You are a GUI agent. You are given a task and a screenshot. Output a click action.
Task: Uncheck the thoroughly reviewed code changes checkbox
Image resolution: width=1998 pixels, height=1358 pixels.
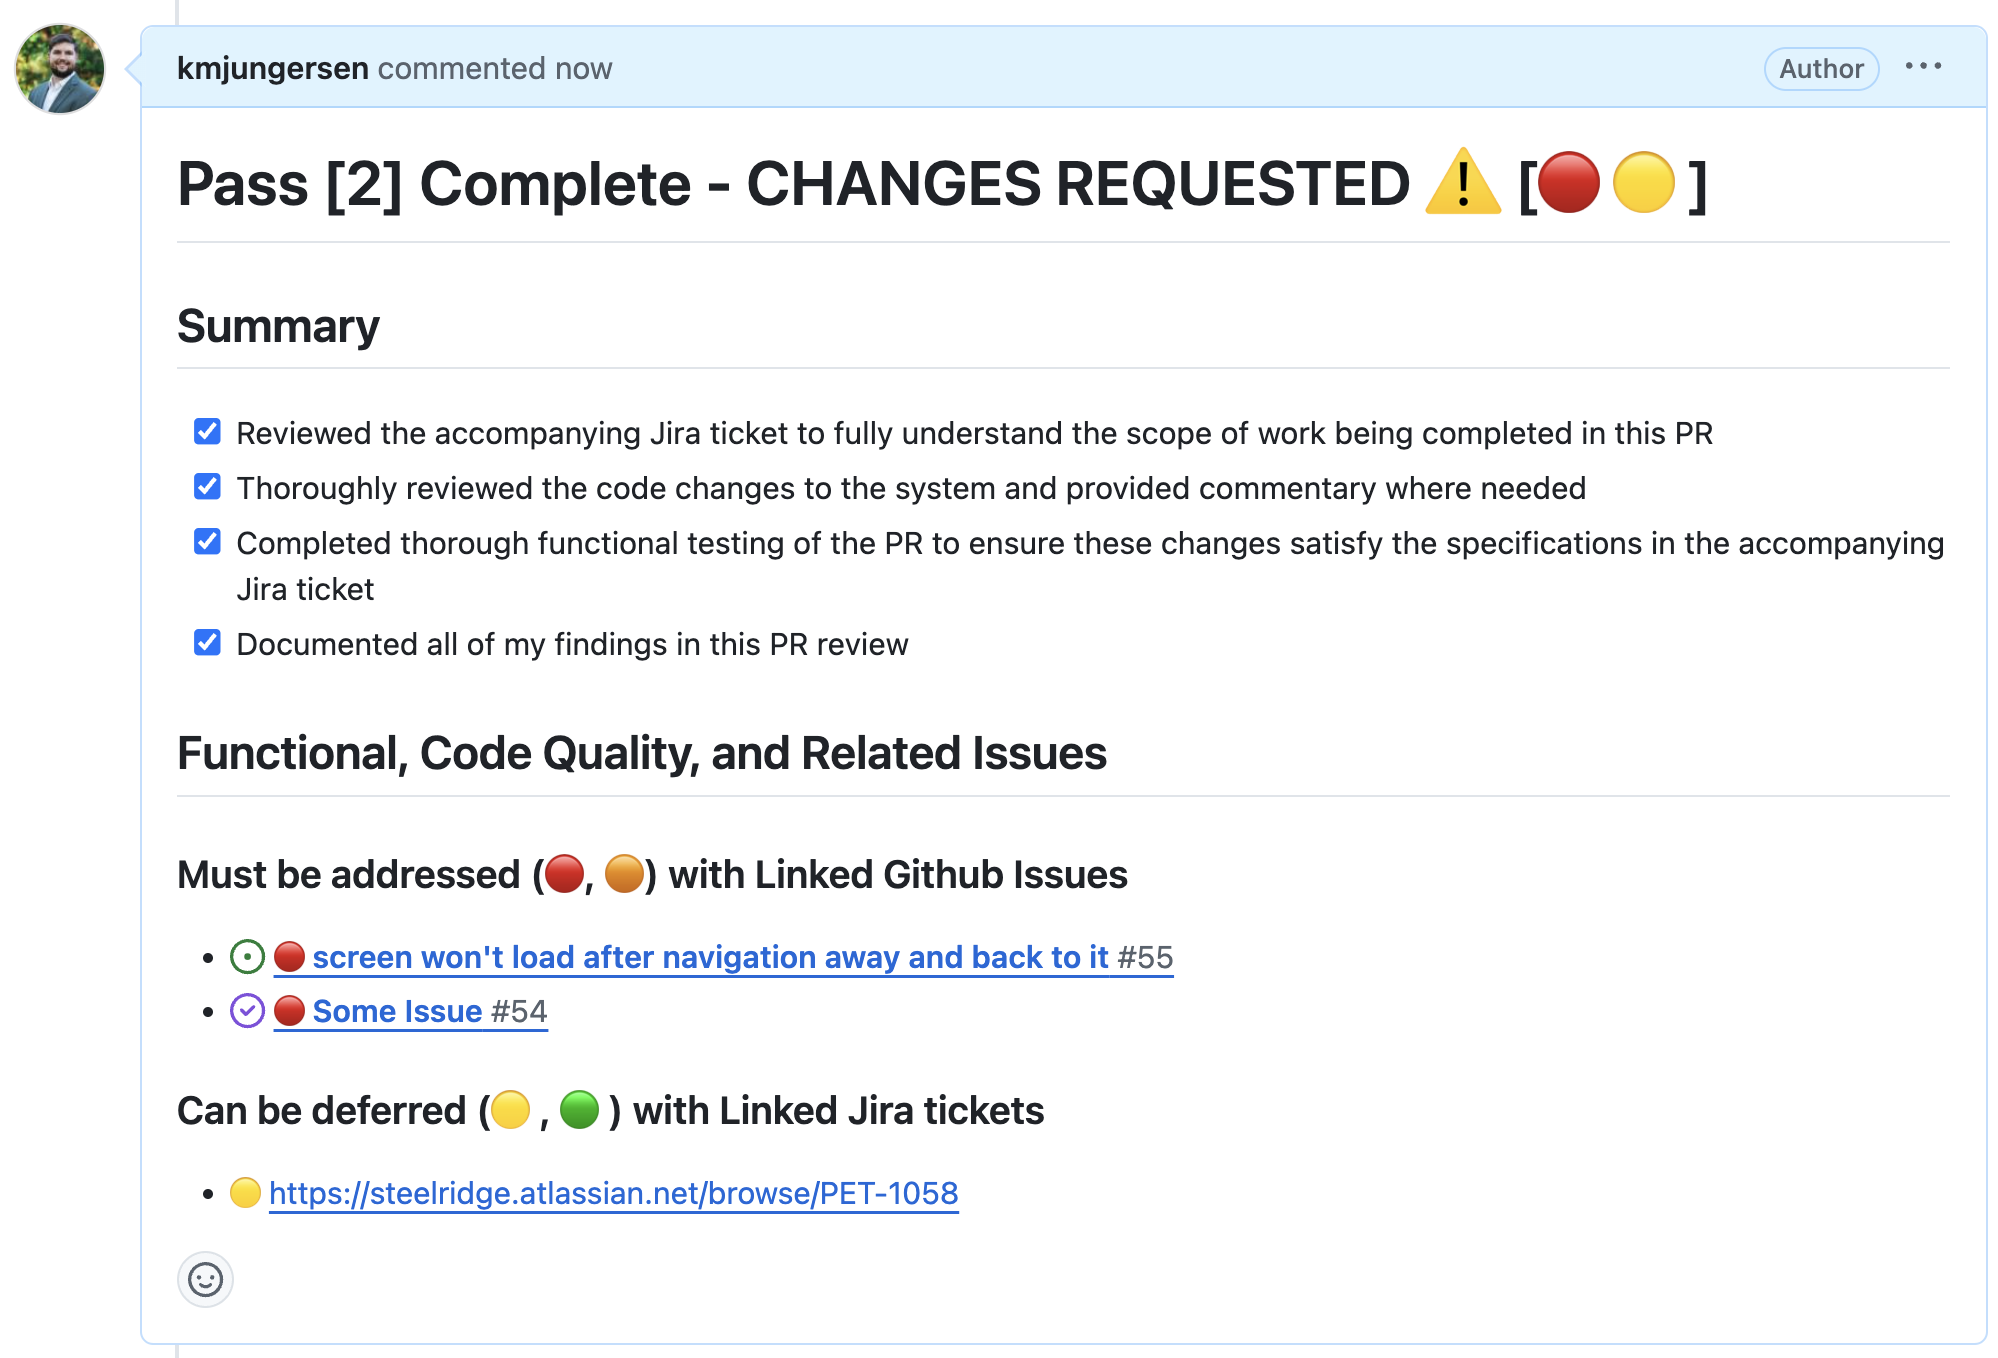(206, 487)
